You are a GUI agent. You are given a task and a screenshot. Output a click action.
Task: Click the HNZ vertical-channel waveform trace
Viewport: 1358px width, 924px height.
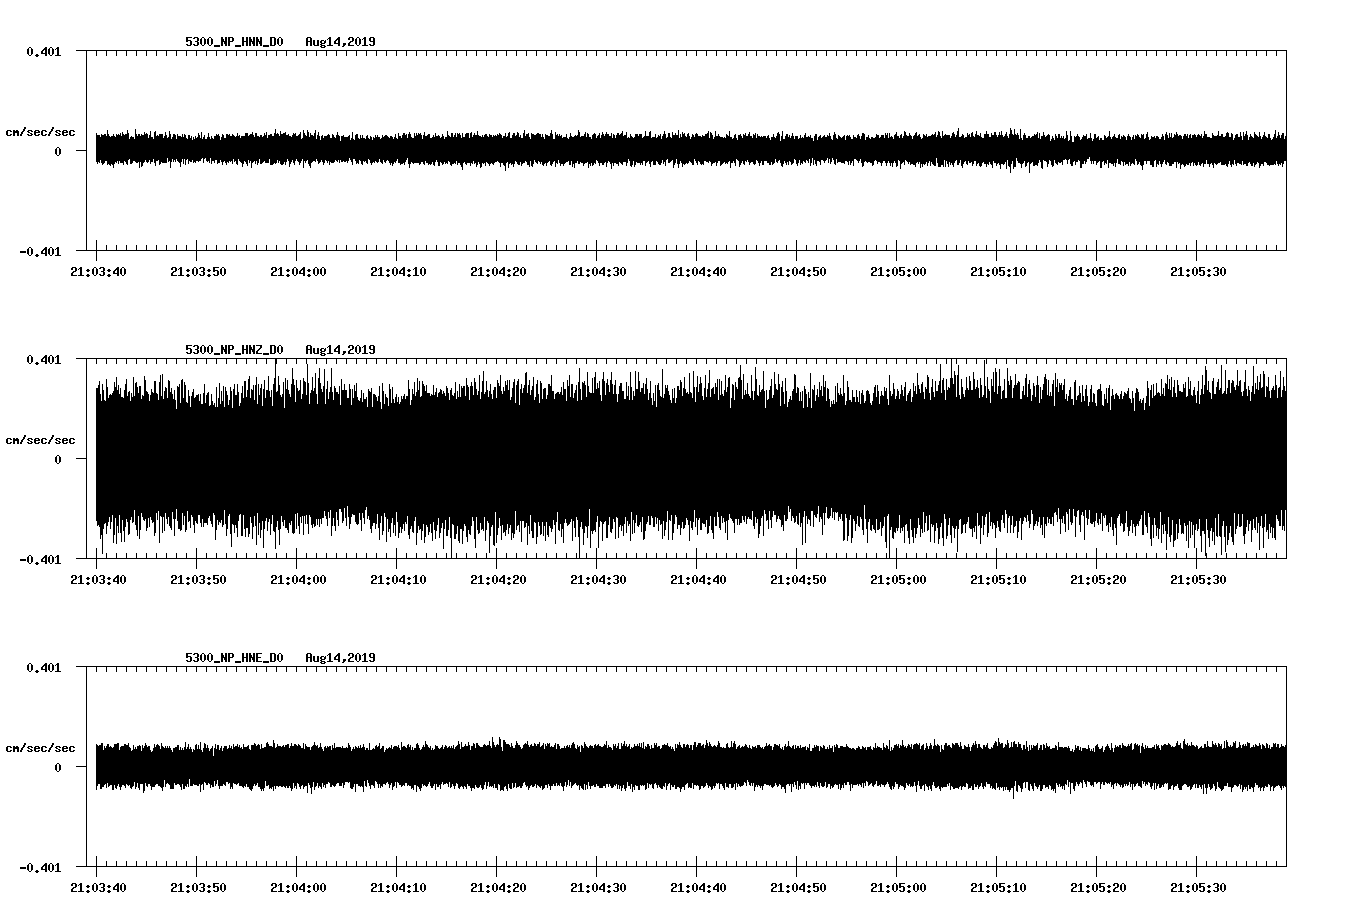tap(691, 459)
